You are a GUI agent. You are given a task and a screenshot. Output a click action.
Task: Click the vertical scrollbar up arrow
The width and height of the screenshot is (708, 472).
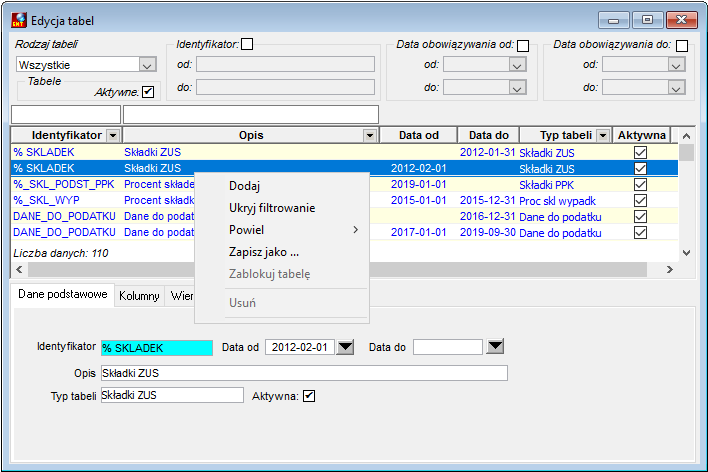click(686, 136)
